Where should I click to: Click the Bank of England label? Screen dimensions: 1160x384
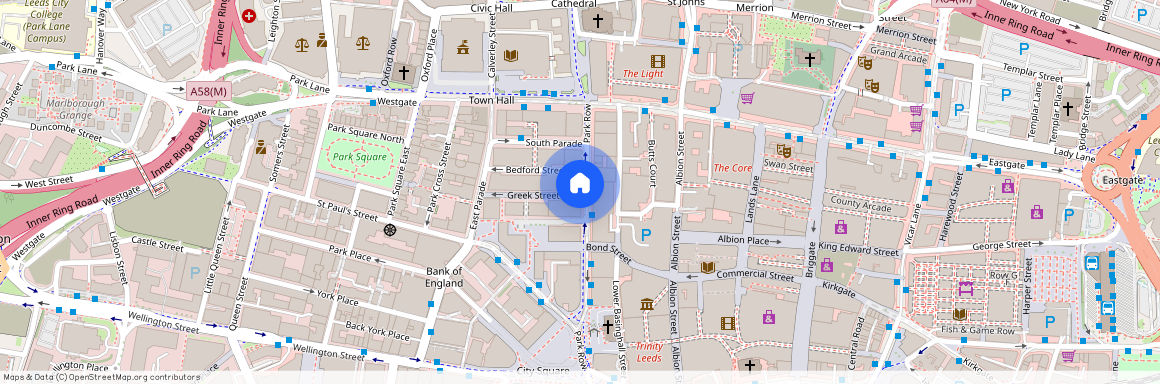444,277
